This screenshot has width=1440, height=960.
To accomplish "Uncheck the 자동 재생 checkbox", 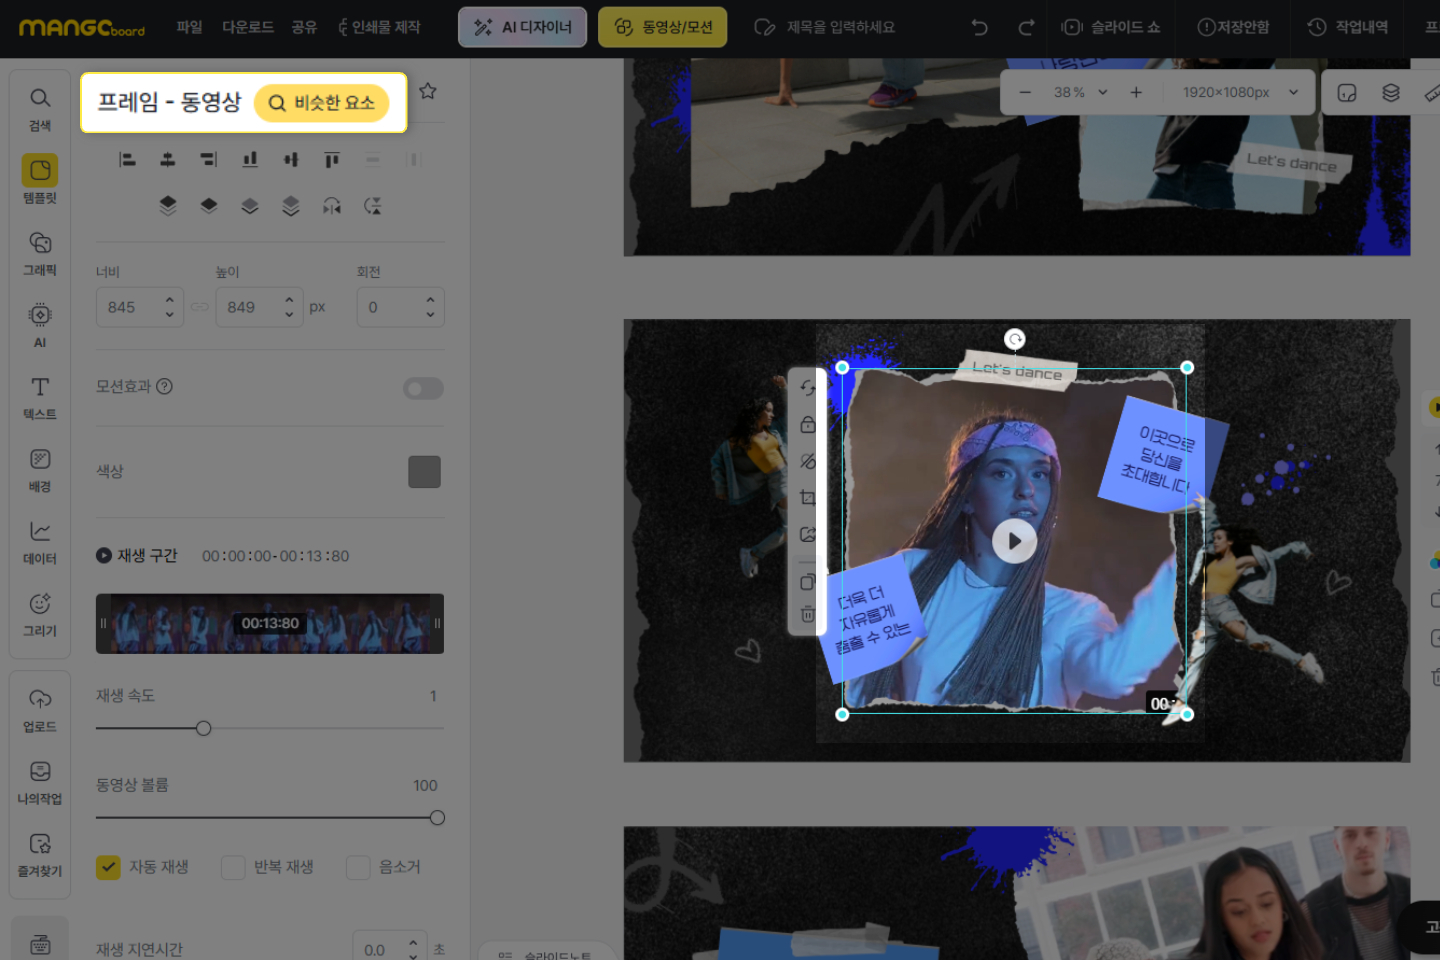I will pyautogui.click(x=108, y=867).
